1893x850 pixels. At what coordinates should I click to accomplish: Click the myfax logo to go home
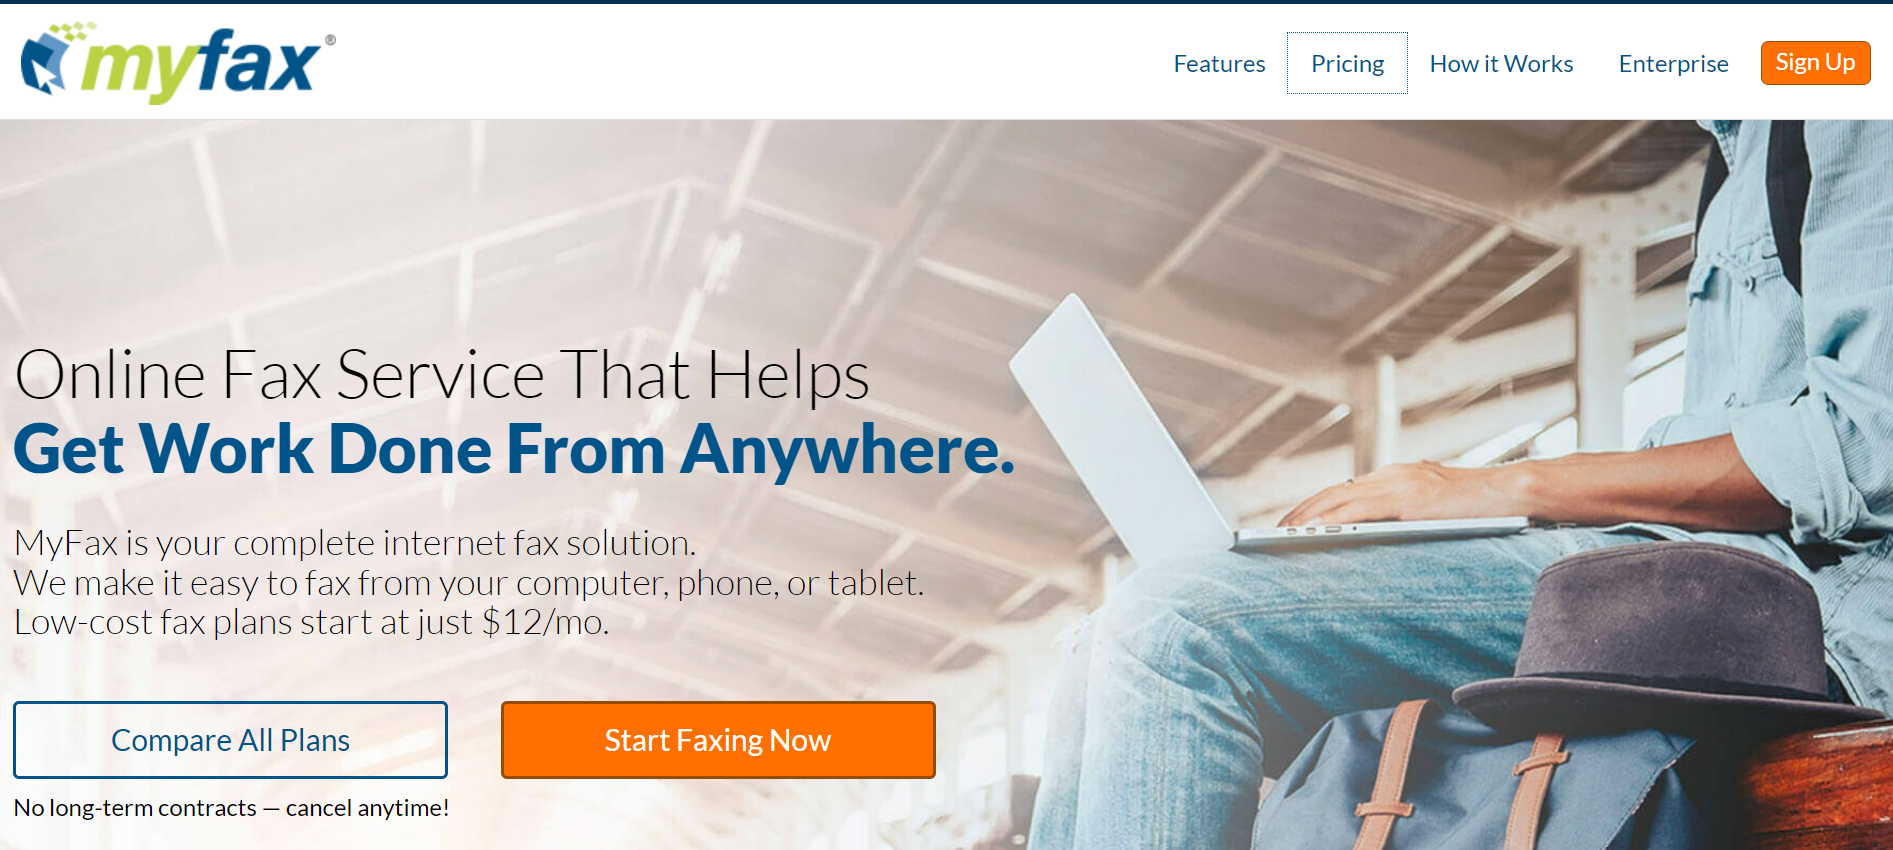click(178, 62)
